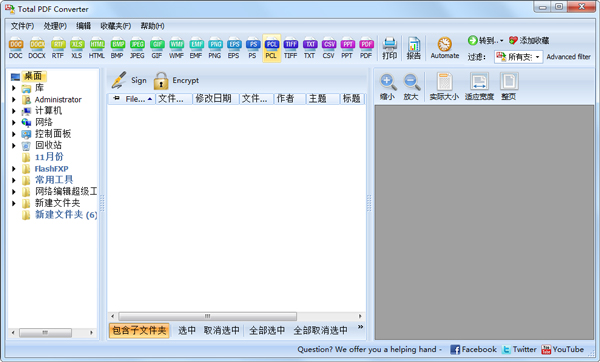Expand the 网络 tree node

tap(14, 122)
